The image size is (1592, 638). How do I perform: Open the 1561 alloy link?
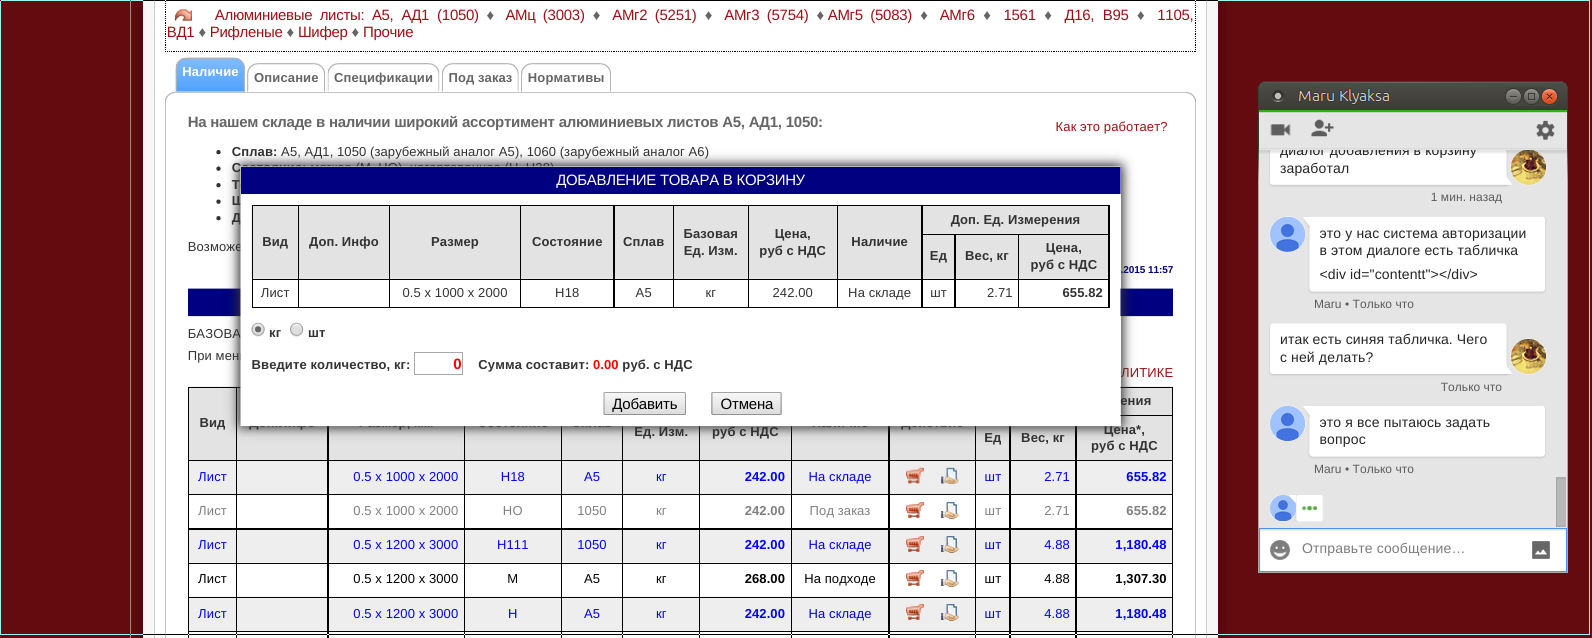pos(1020,15)
